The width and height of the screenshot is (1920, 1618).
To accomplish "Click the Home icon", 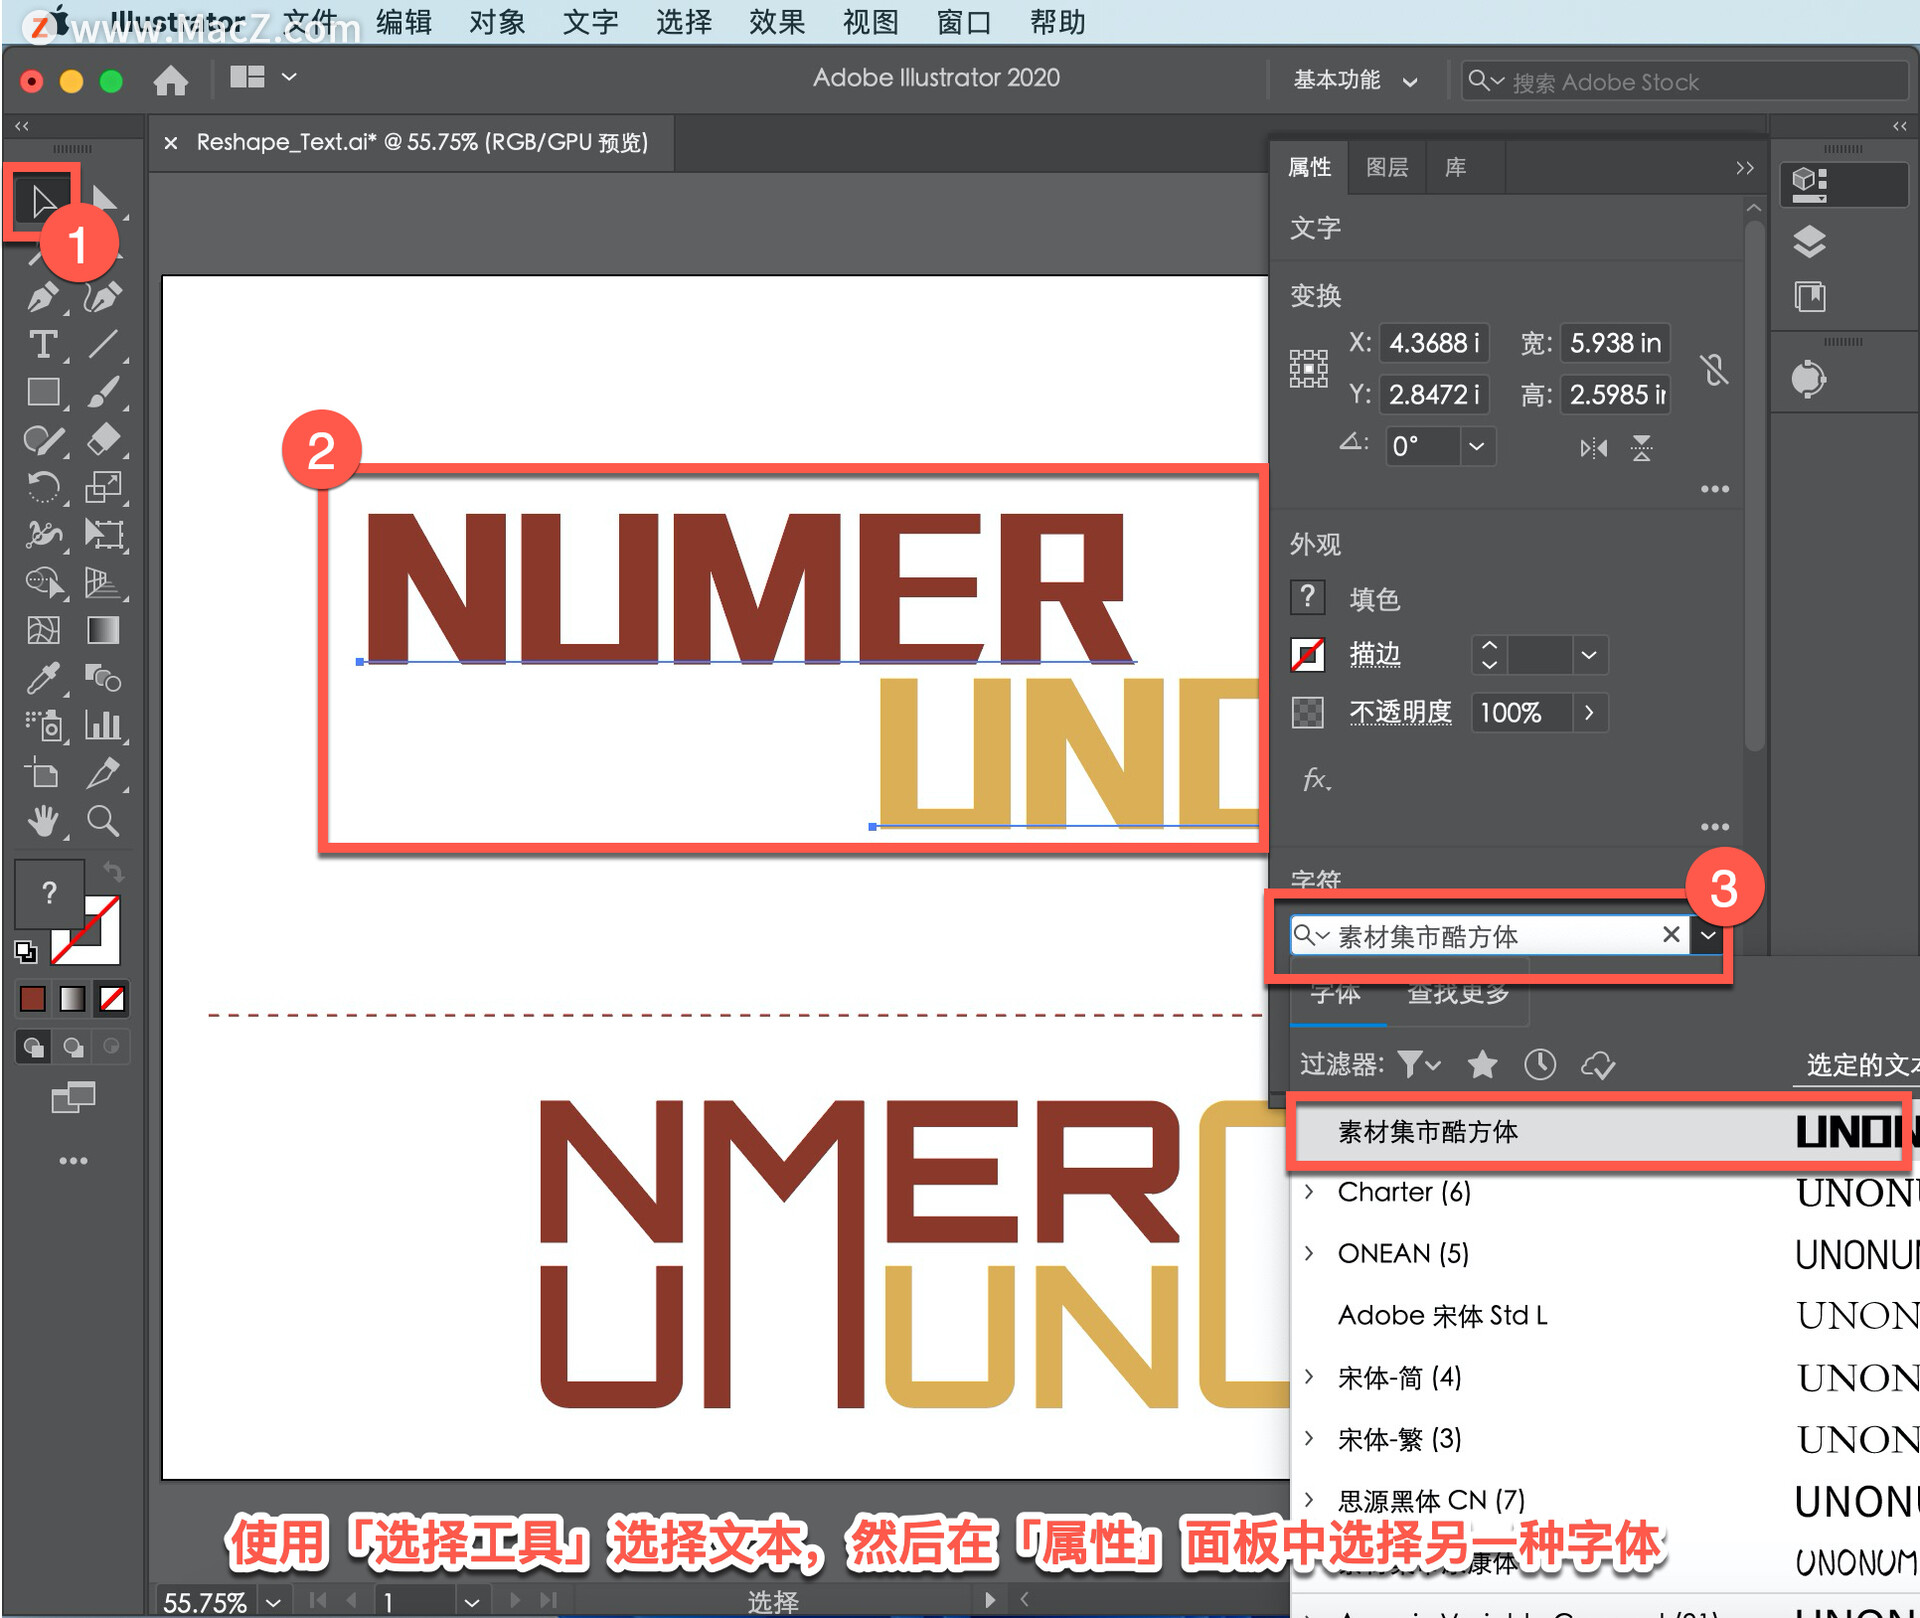I will coord(171,80).
